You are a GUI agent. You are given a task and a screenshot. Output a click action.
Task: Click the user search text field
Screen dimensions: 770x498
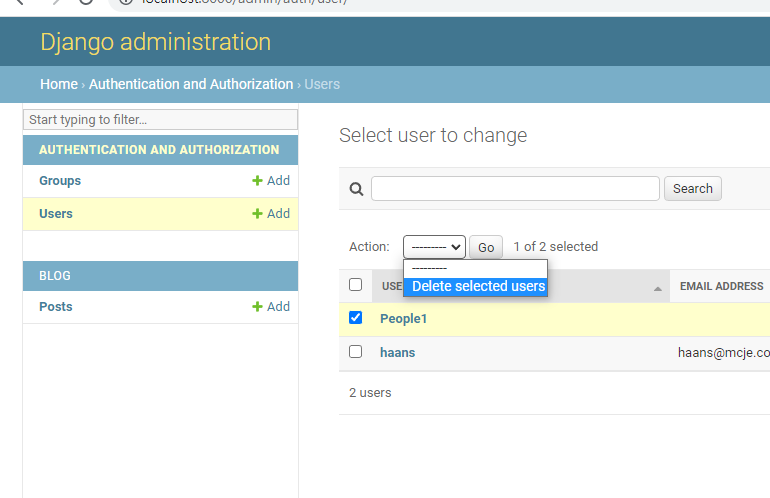tap(515, 189)
